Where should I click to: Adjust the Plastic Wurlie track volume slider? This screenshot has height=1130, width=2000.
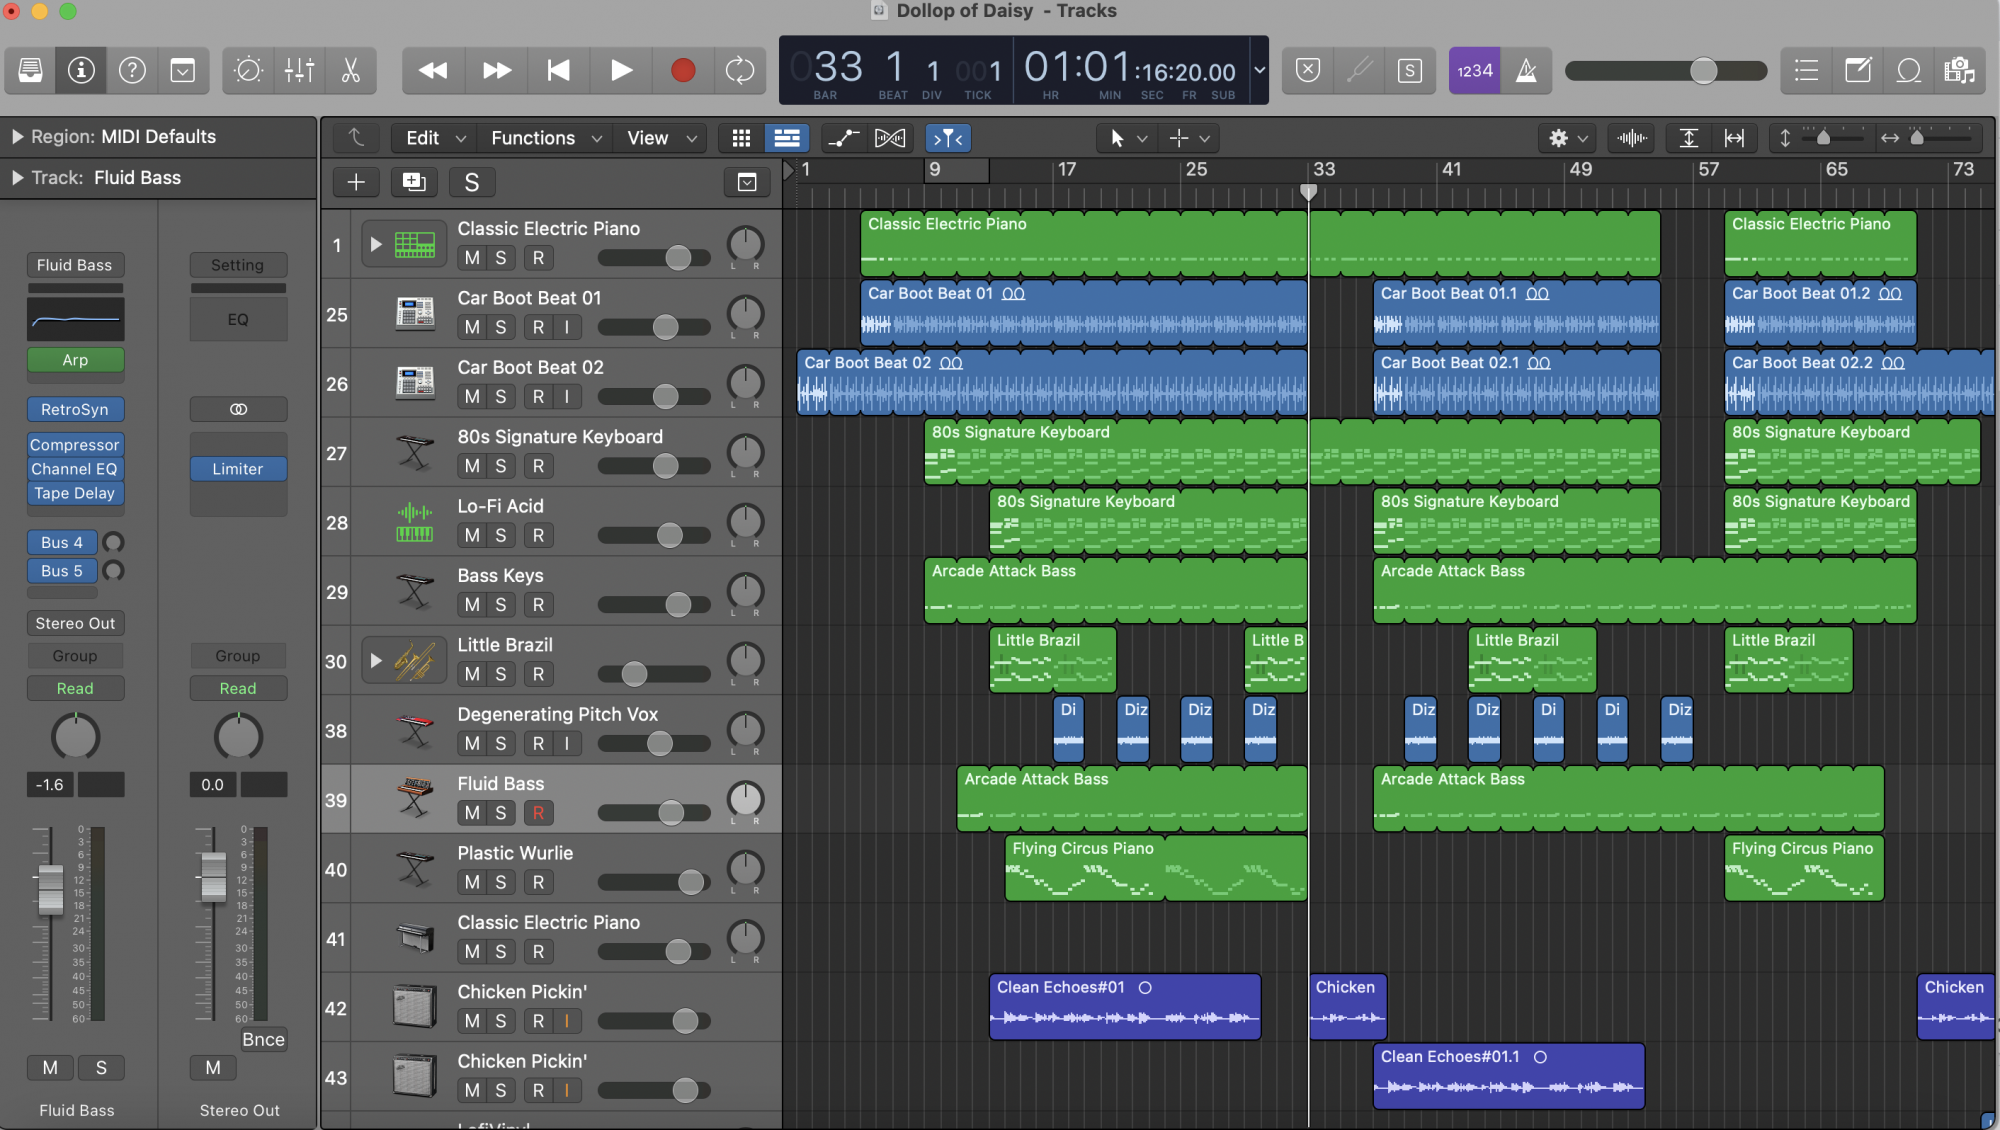pyautogui.click(x=654, y=882)
